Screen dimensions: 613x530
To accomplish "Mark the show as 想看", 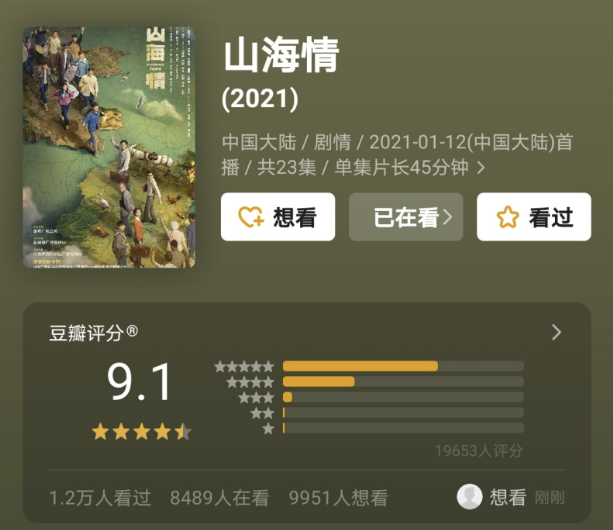I will point(278,217).
